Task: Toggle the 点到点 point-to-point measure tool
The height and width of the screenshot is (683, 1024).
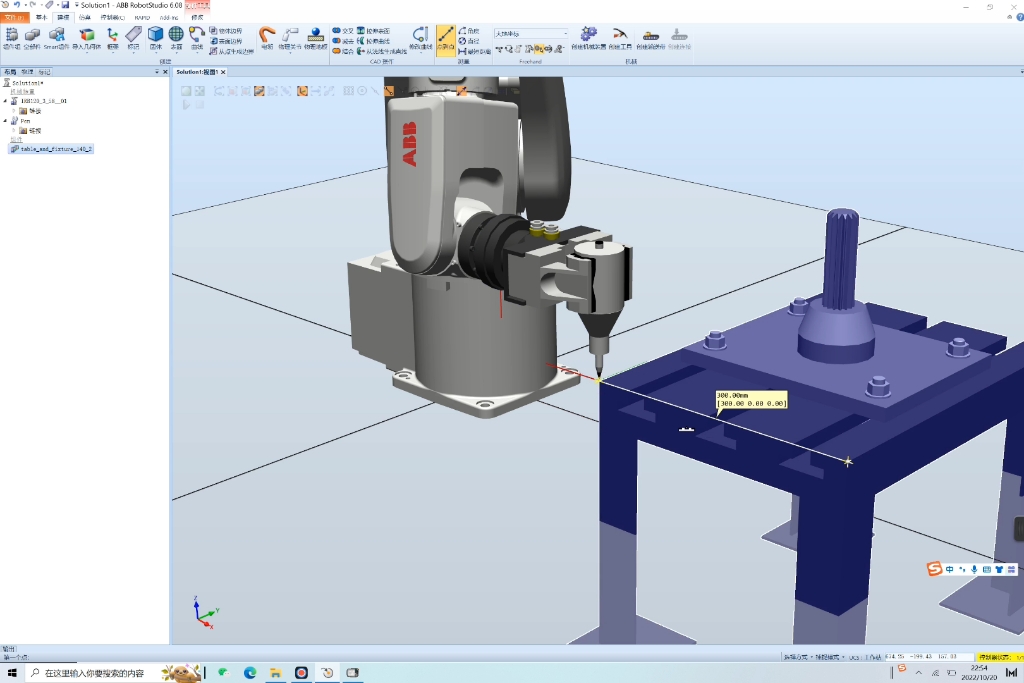Action: coord(446,38)
